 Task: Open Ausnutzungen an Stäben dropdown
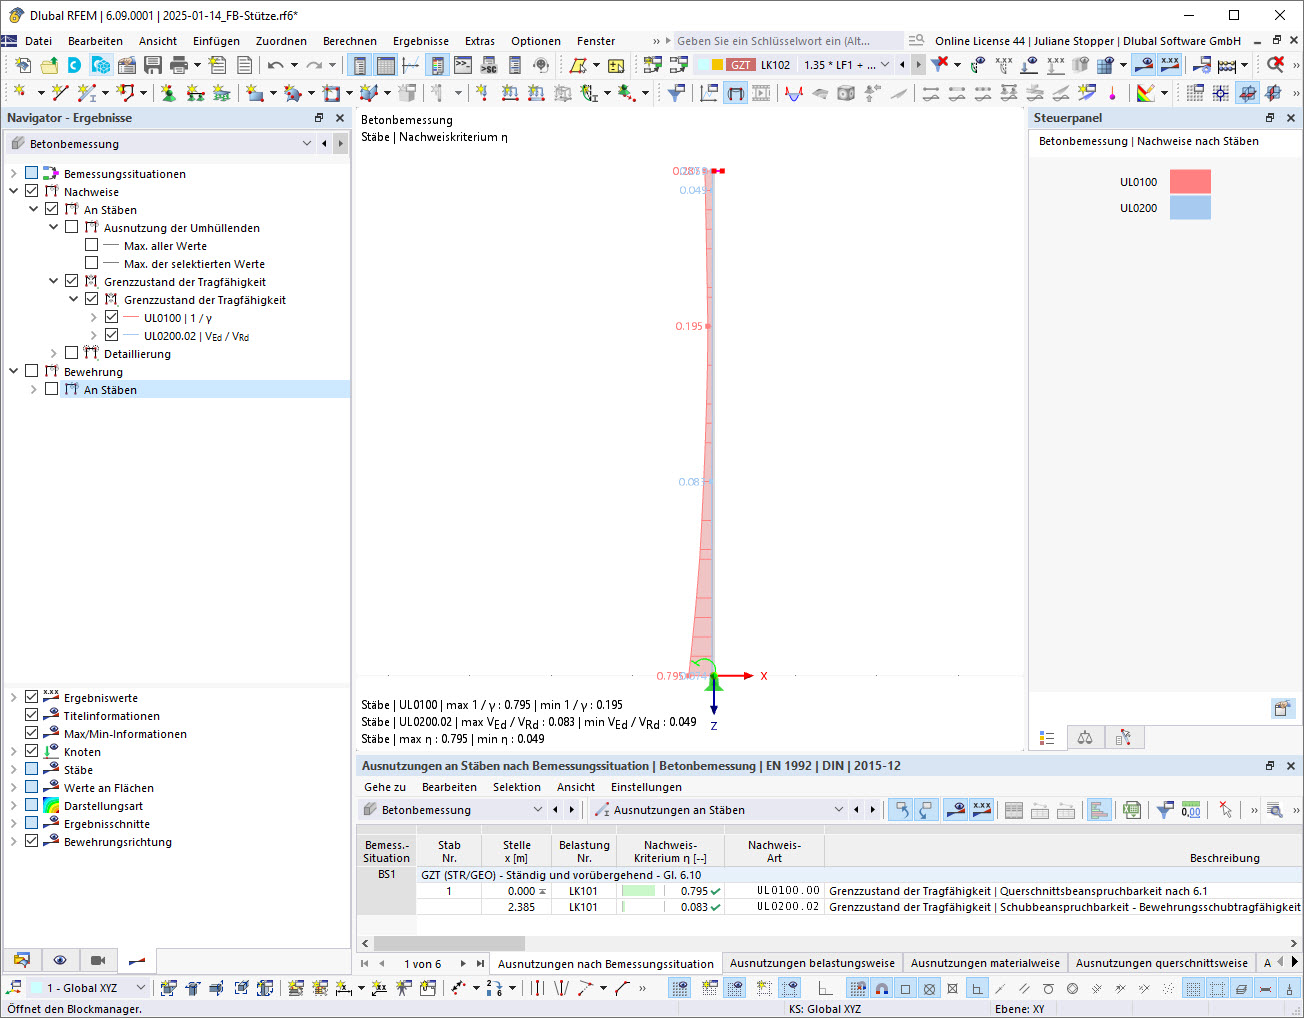(838, 810)
